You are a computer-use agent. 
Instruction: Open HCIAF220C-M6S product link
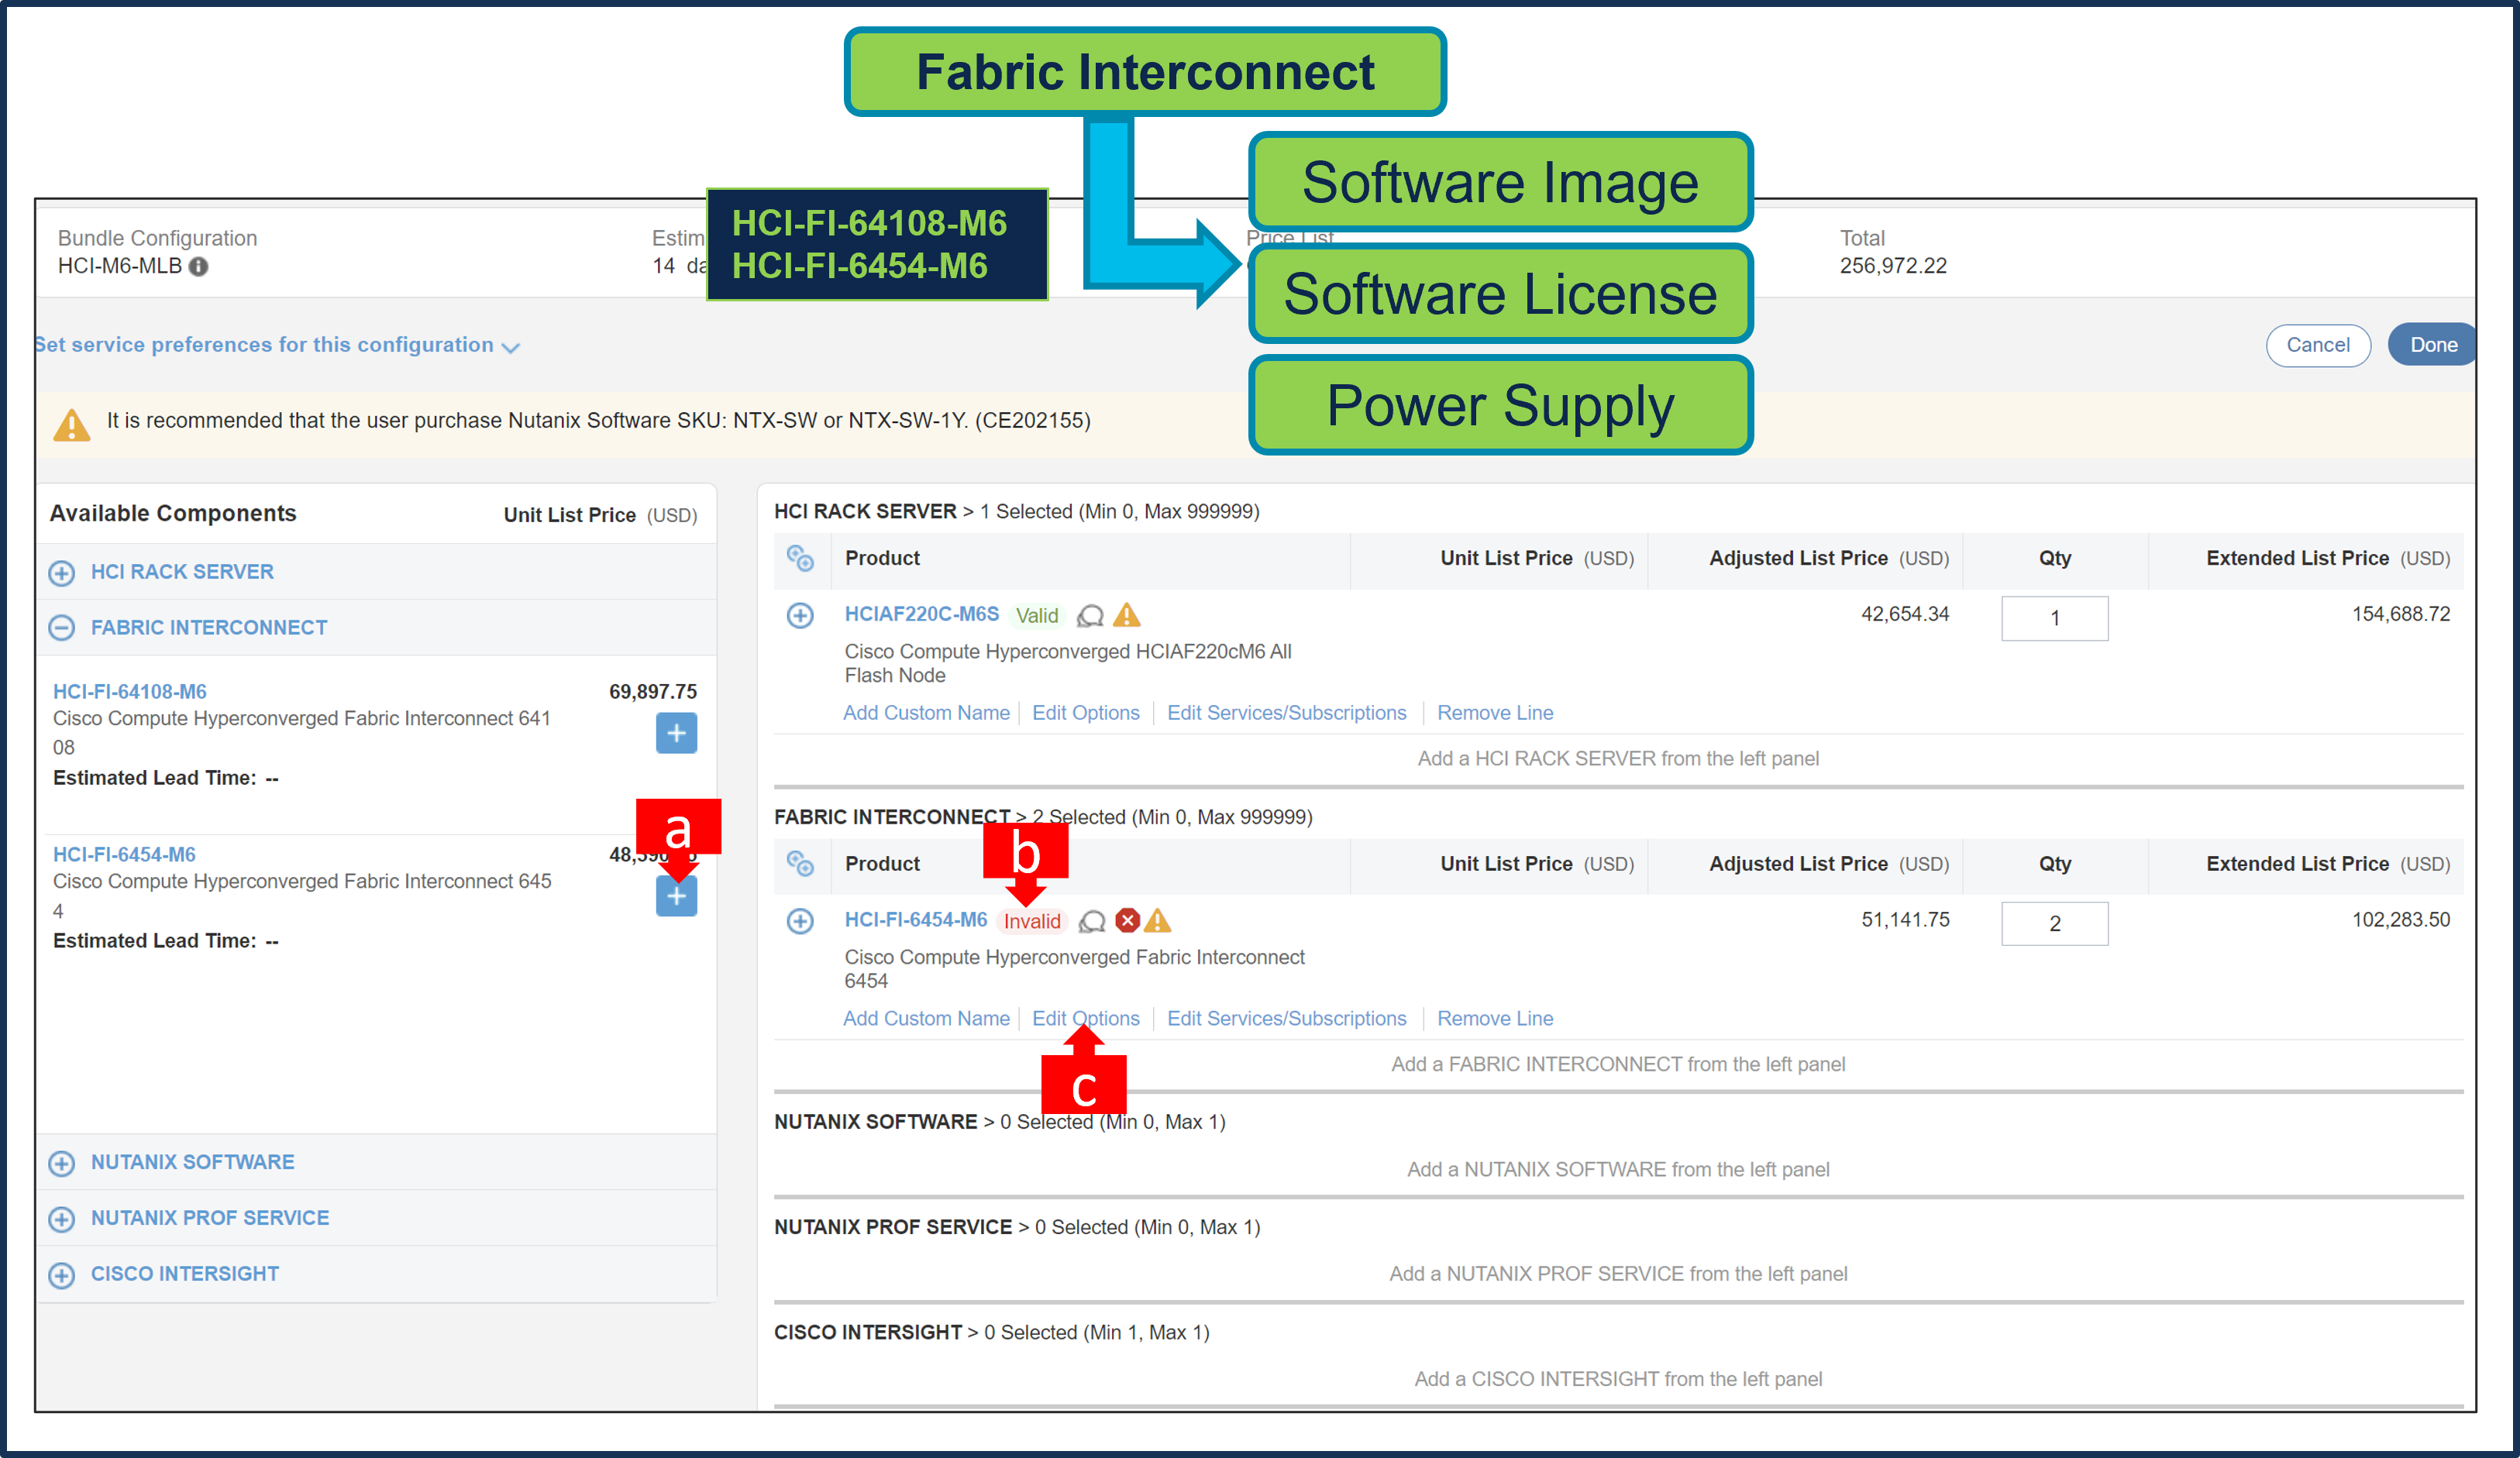[922, 614]
